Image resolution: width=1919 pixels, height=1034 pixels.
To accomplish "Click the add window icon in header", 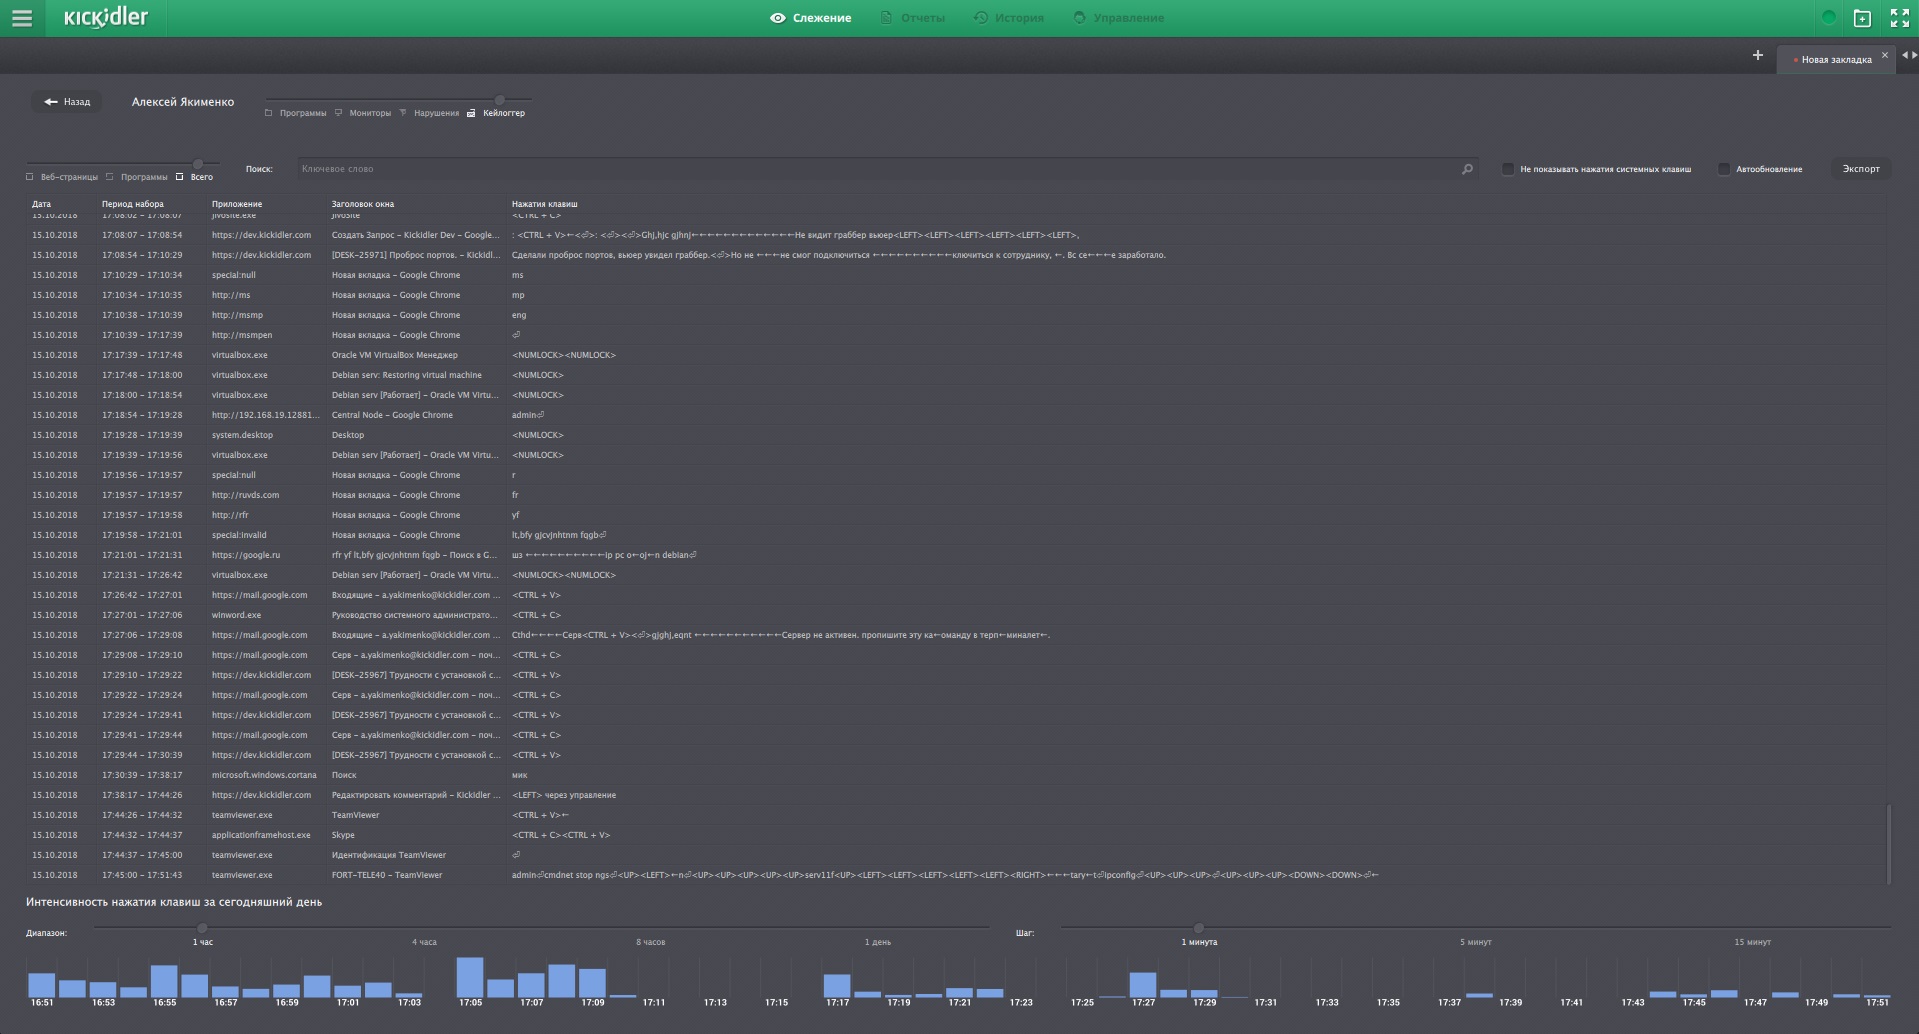I will click(1862, 18).
